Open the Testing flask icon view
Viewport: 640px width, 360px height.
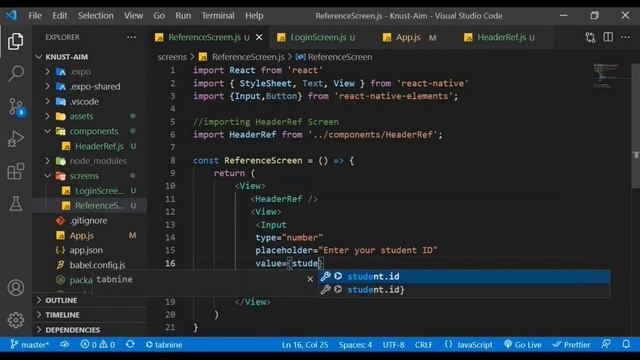click(16, 204)
